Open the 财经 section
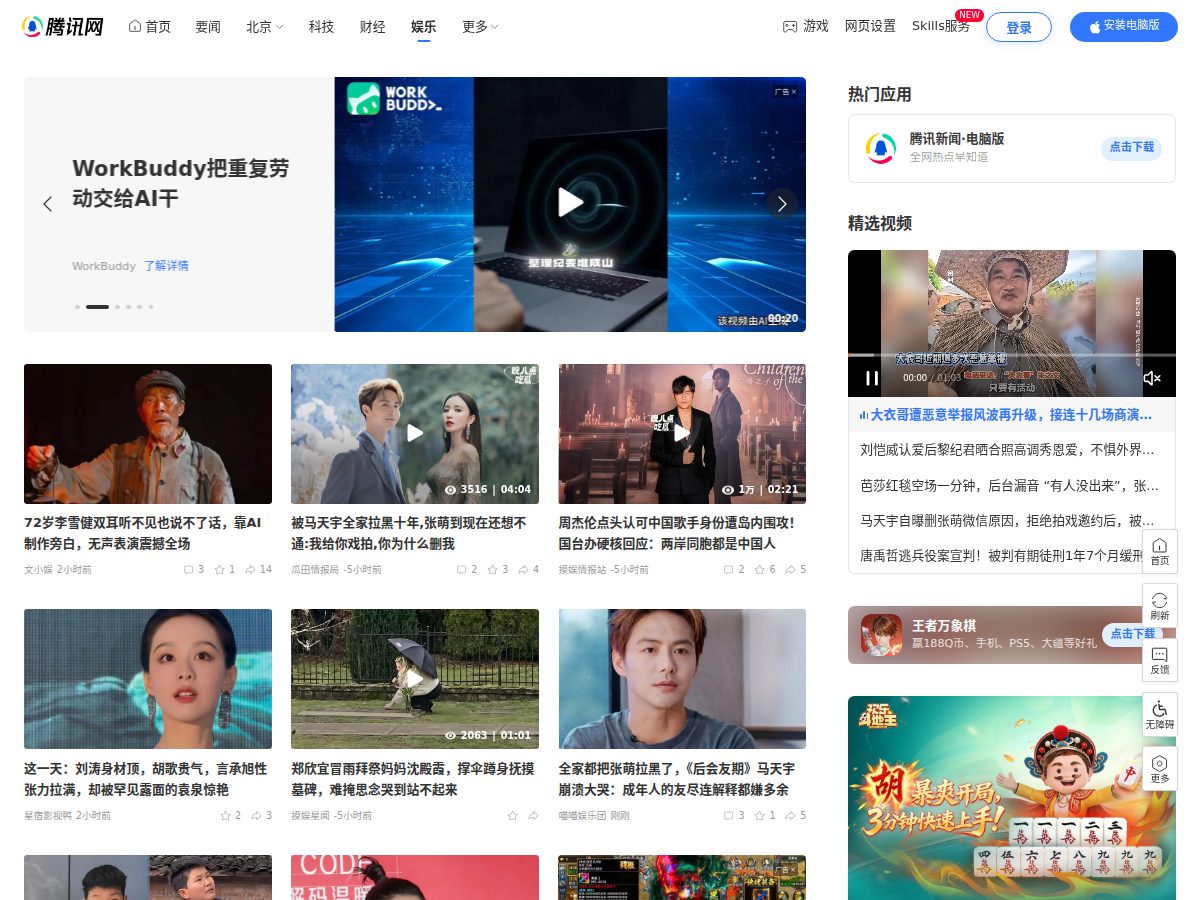The image size is (1200, 900). tap(372, 27)
